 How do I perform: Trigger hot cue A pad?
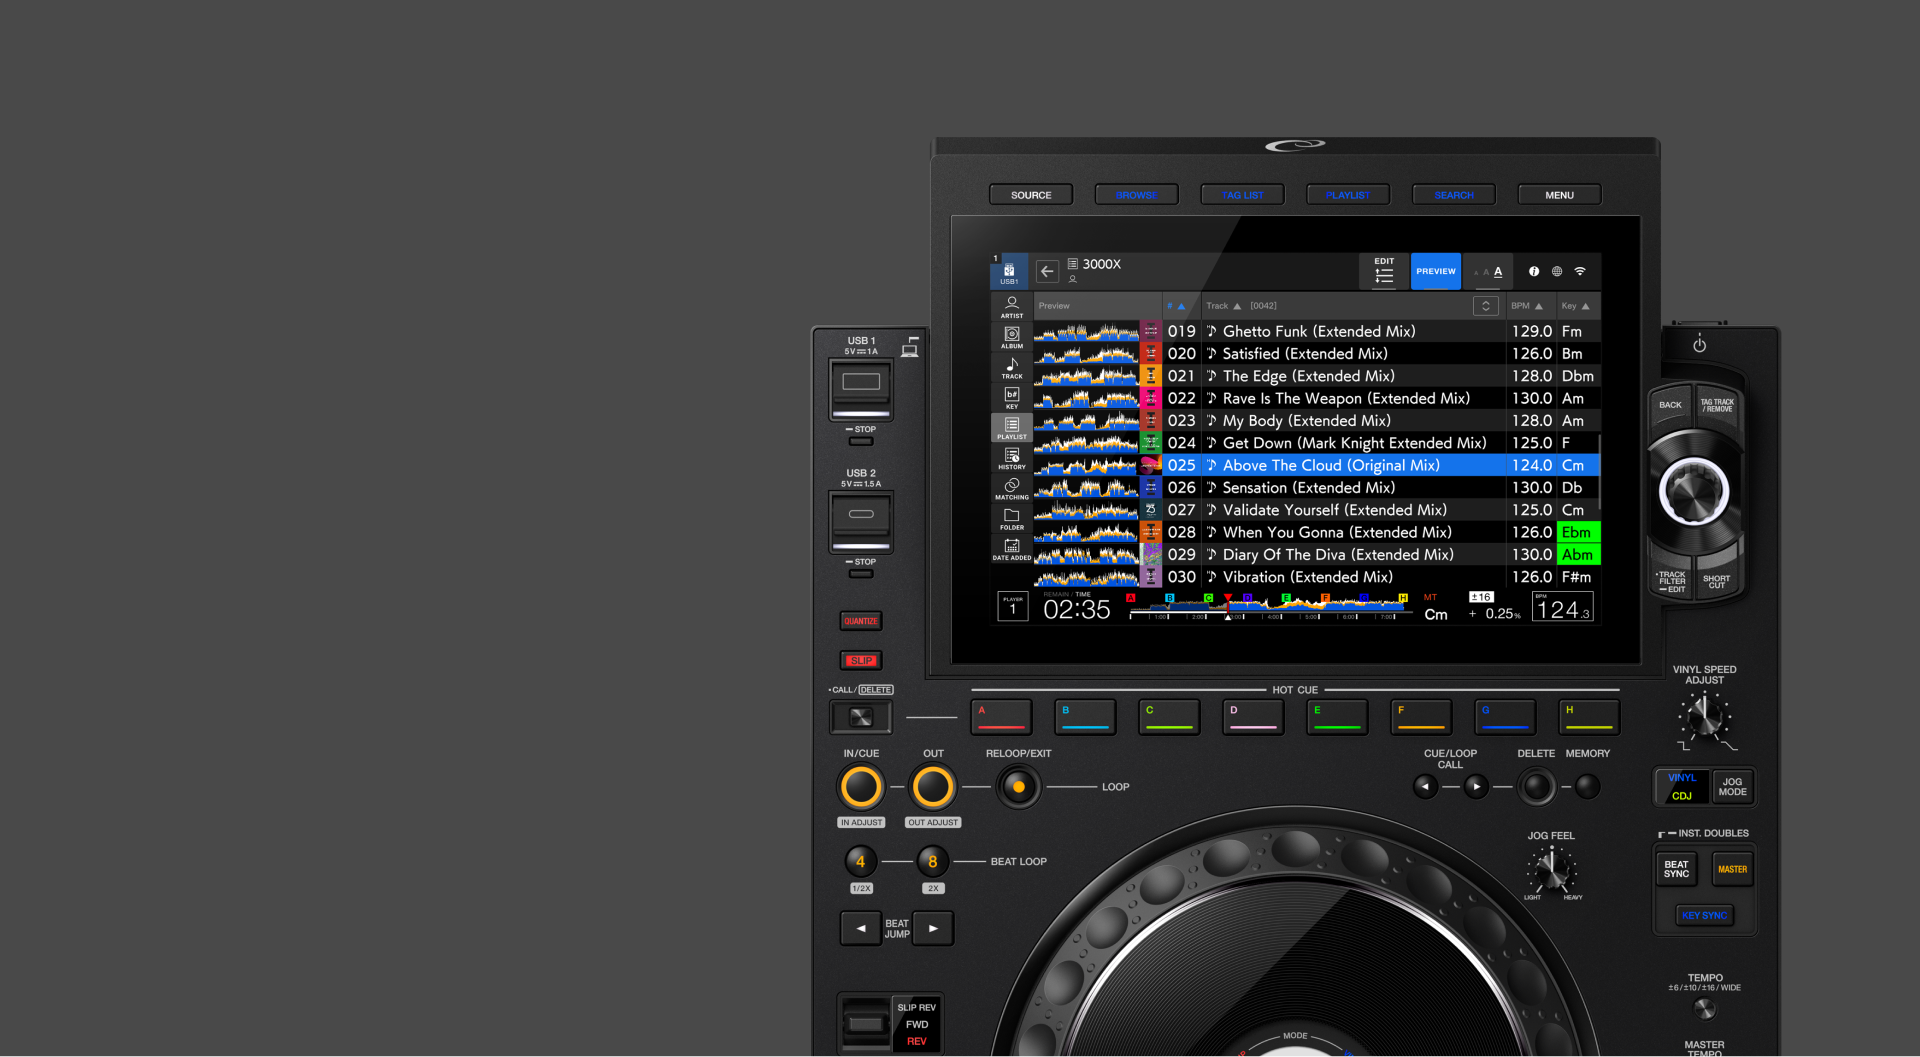[1001, 716]
